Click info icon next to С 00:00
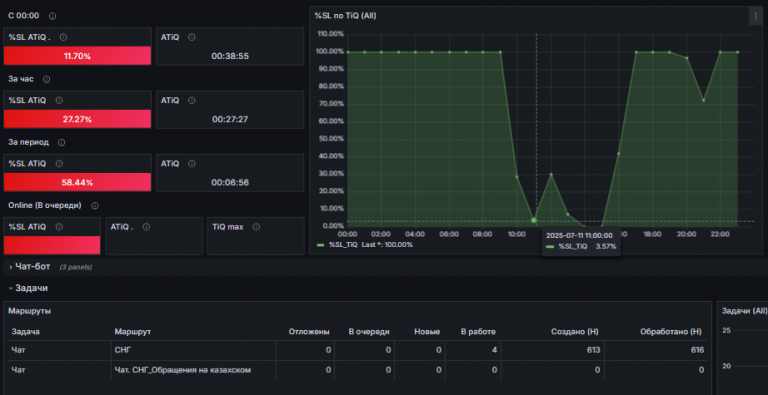Viewport: 768px width, 395px height. [52, 16]
